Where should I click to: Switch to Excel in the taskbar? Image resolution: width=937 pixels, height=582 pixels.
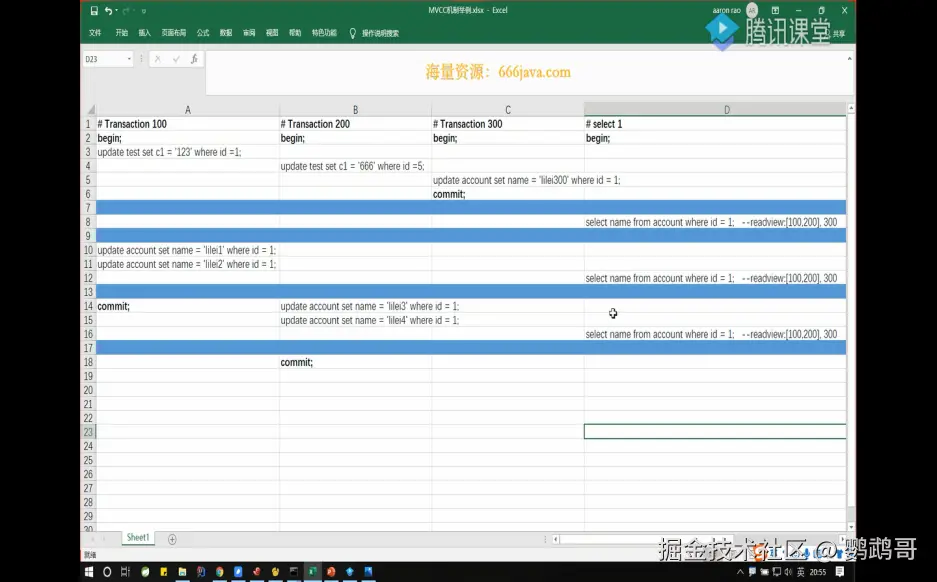point(313,572)
